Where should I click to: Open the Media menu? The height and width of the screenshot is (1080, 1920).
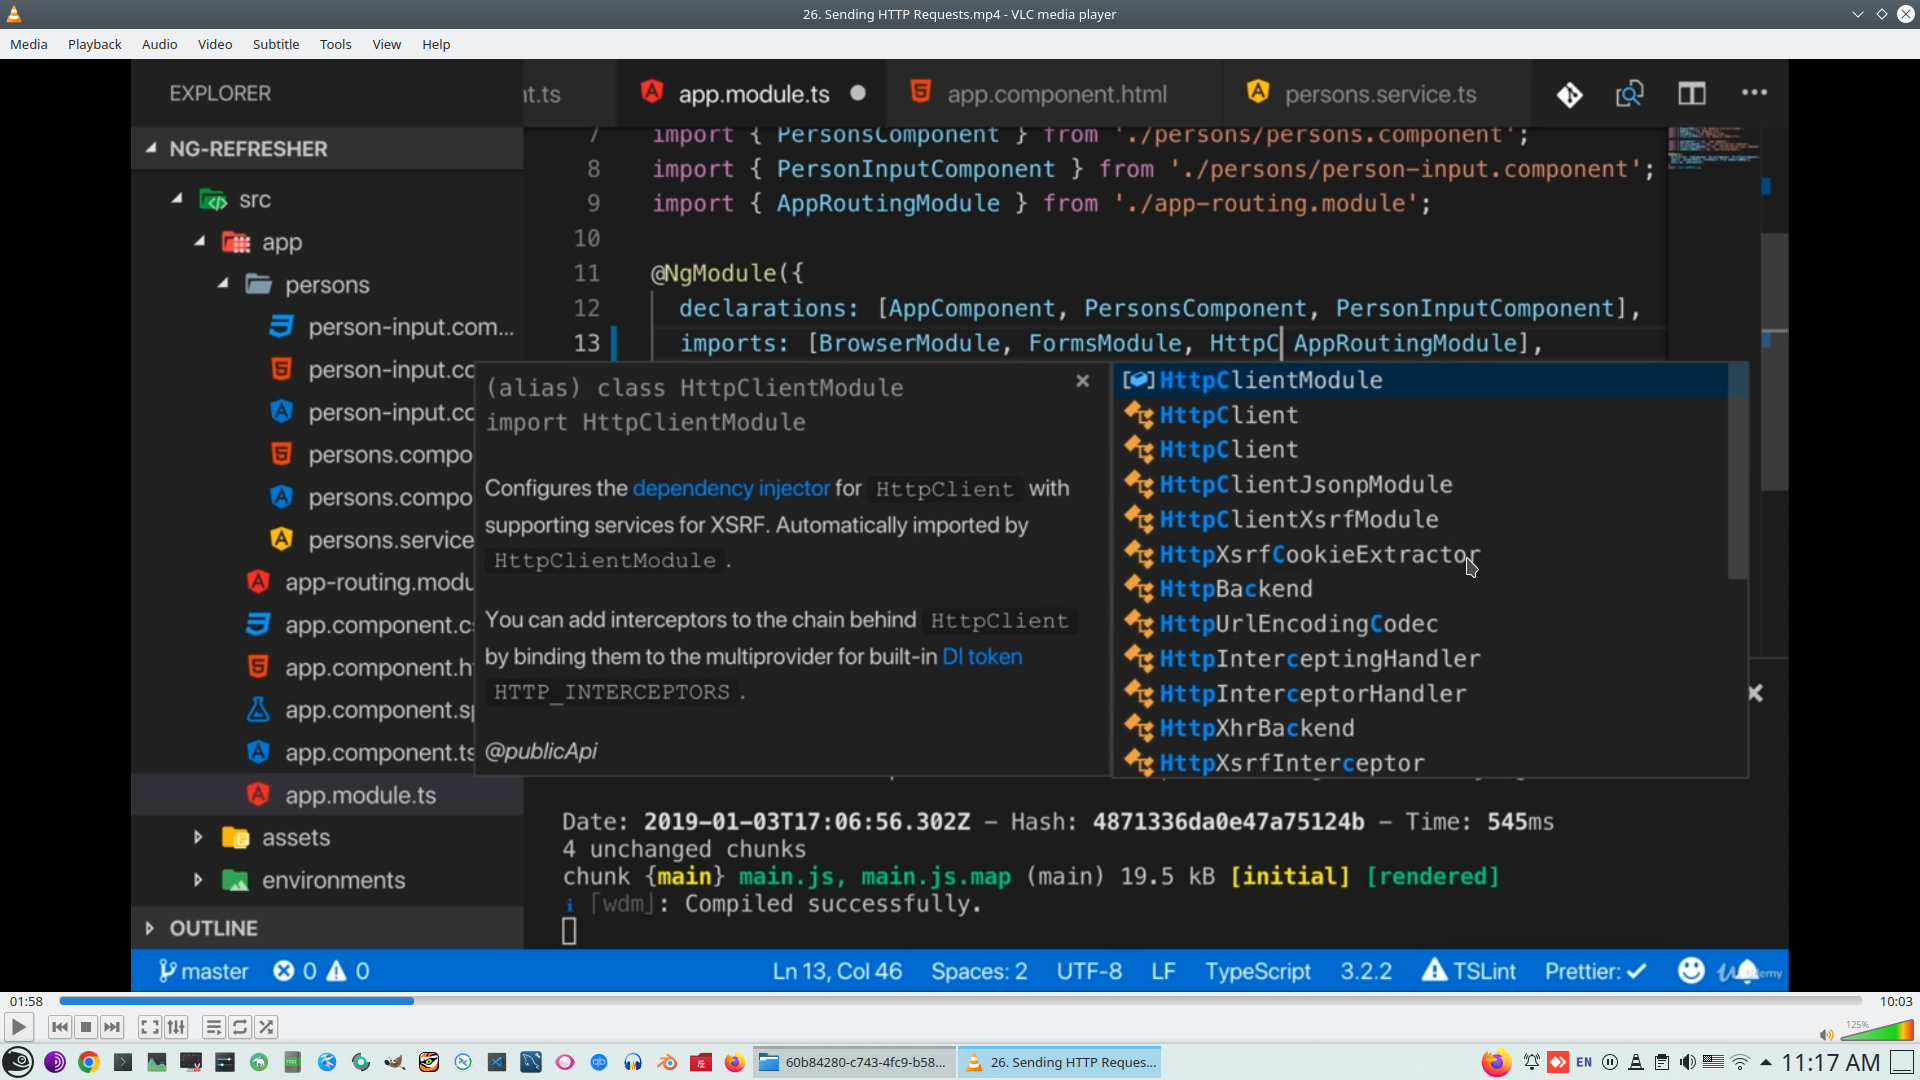coord(28,44)
